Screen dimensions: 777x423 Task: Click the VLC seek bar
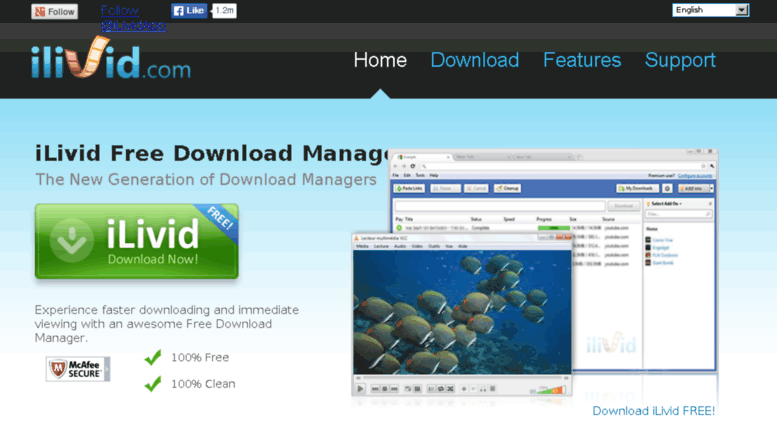(462, 378)
